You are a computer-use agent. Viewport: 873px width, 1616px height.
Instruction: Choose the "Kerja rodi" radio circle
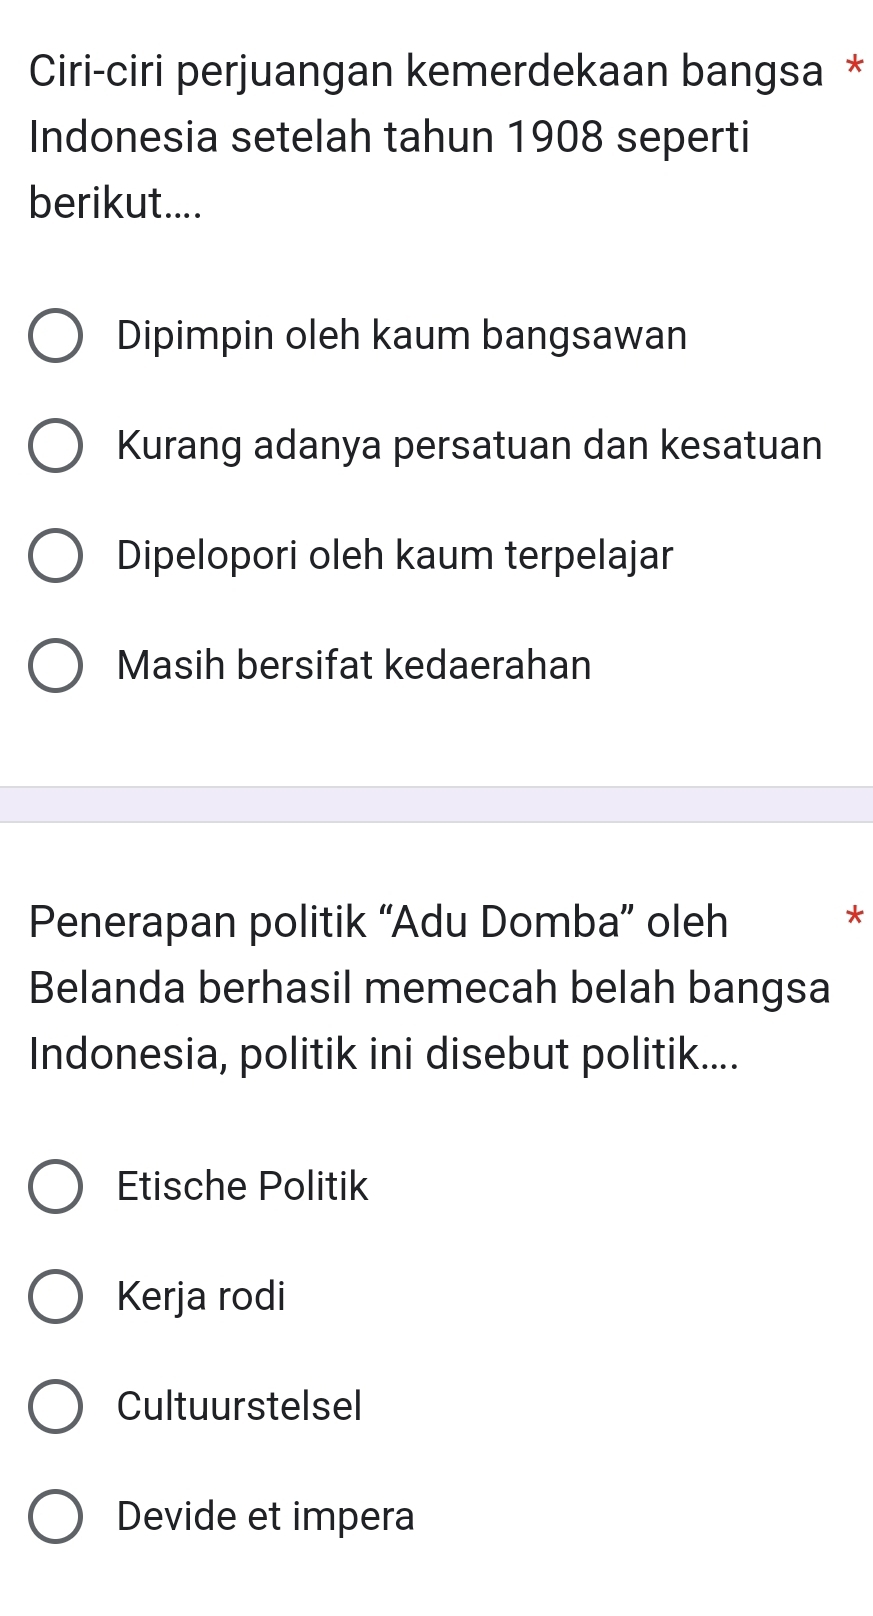(55, 1297)
